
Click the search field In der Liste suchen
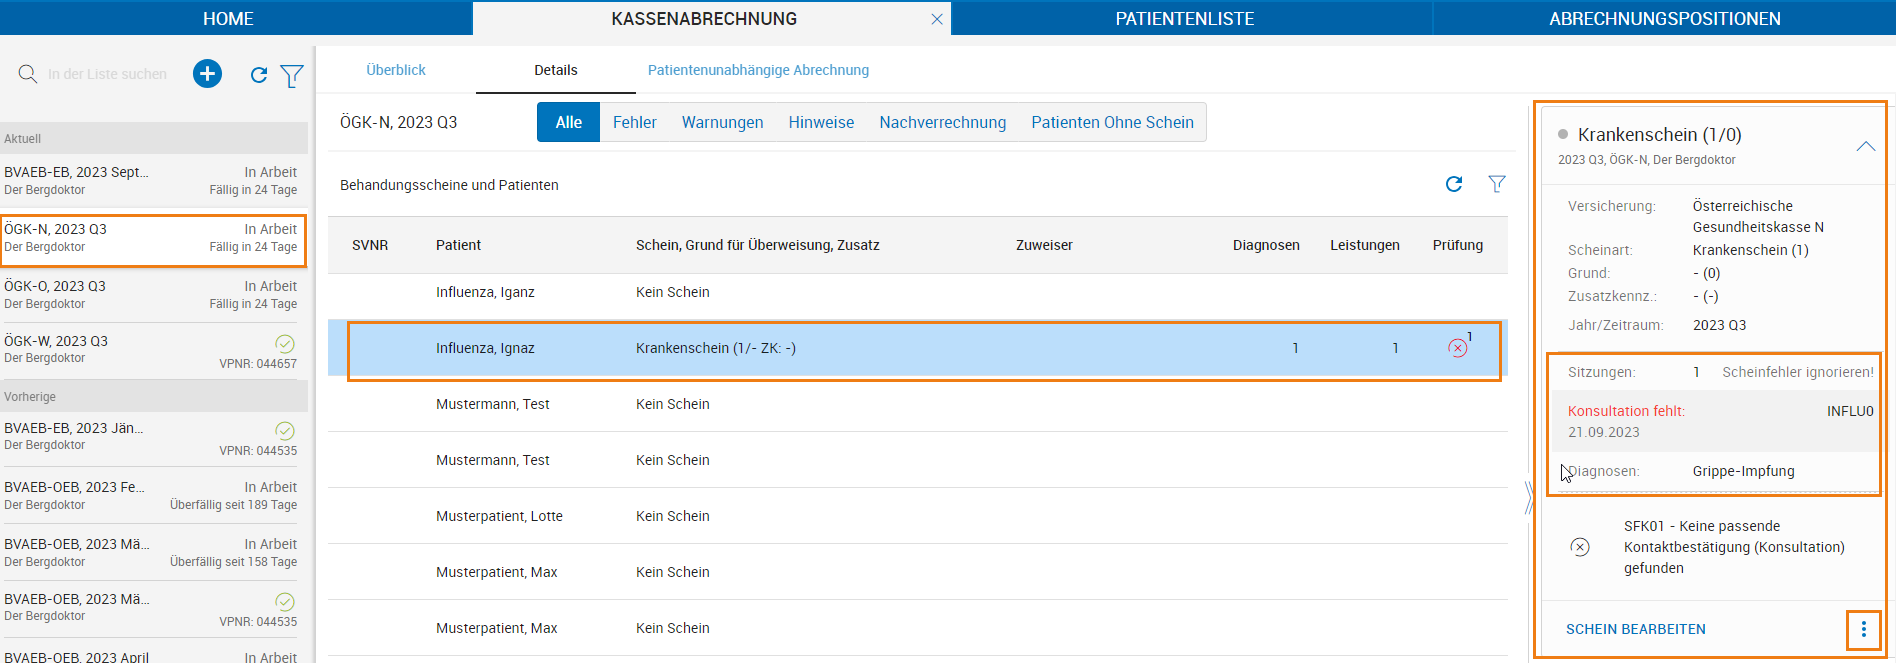pyautogui.click(x=108, y=74)
